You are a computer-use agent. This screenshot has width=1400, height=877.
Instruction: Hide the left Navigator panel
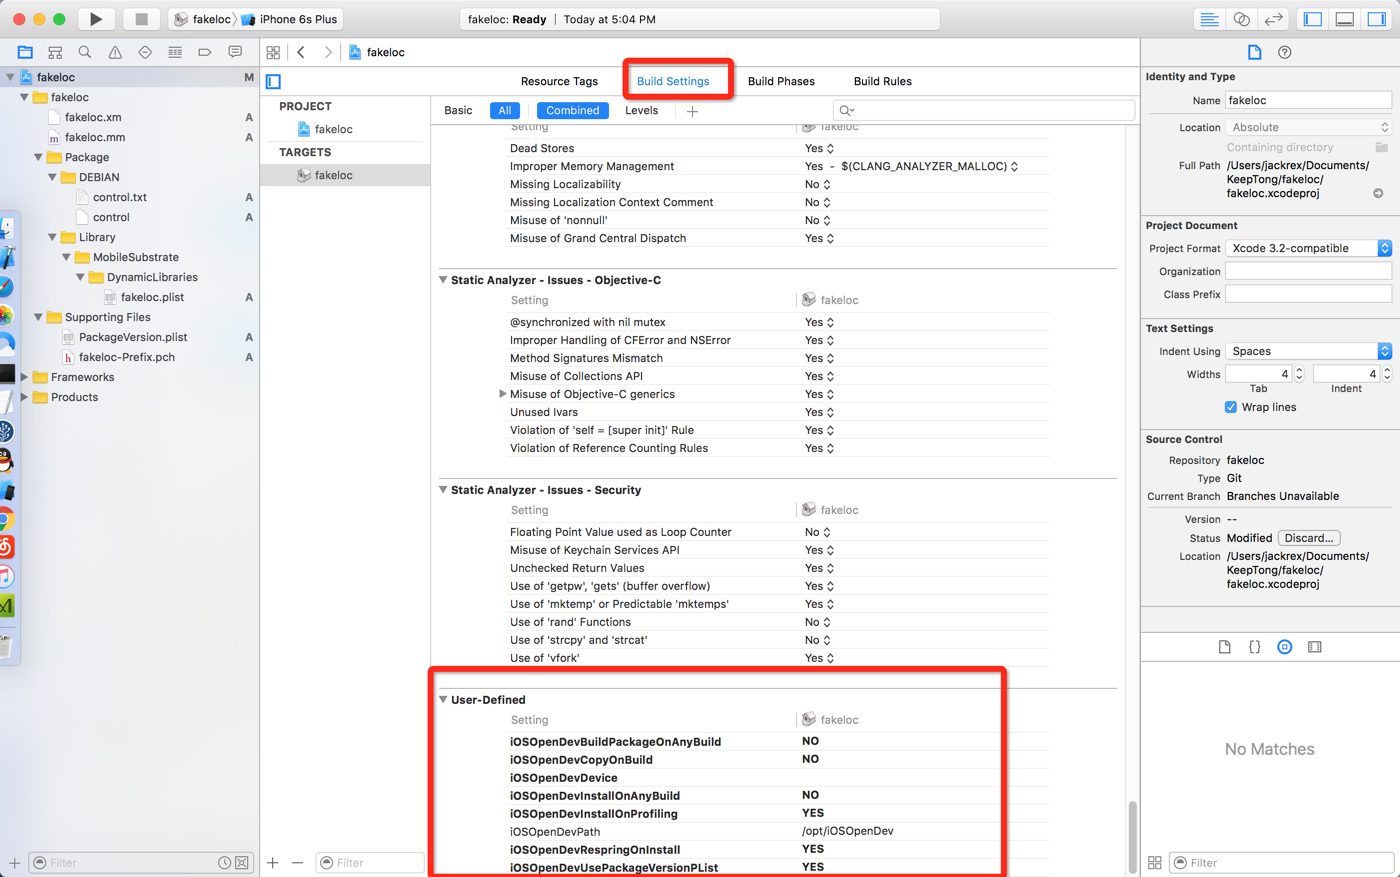tap(1313, 19)
